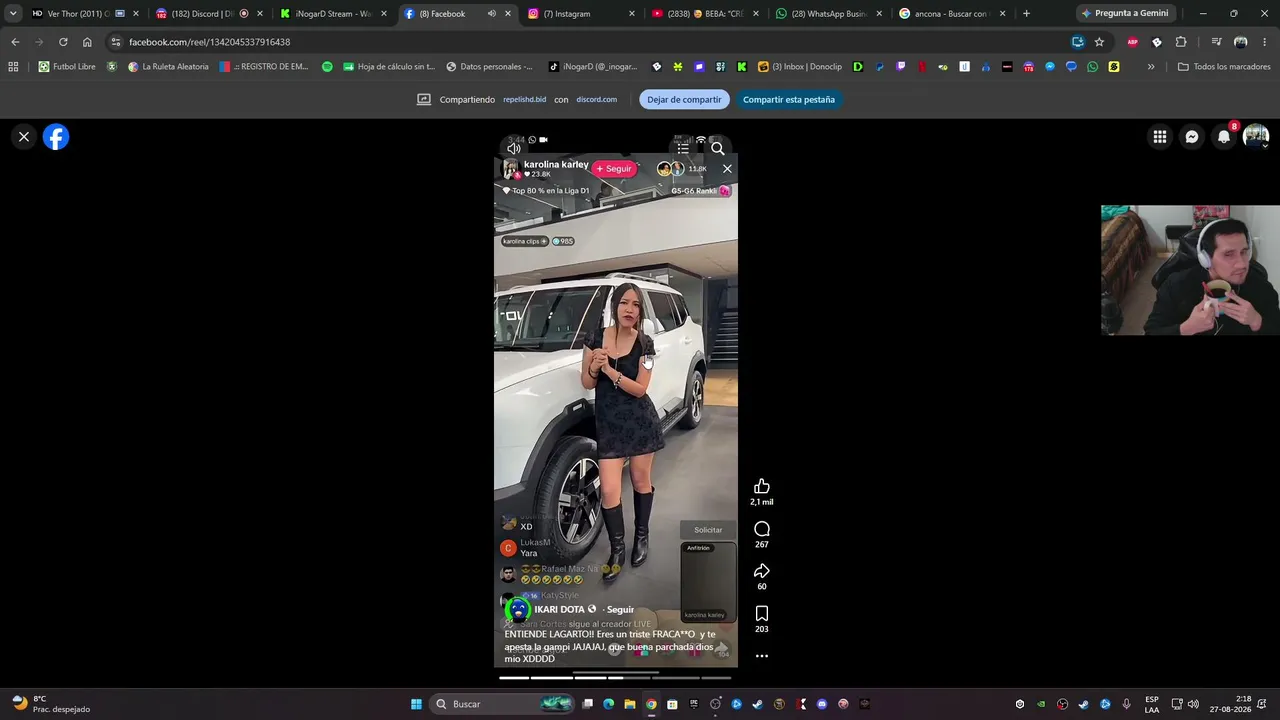Open La Ruleta Aleatoria bookmark

(168, 67)
